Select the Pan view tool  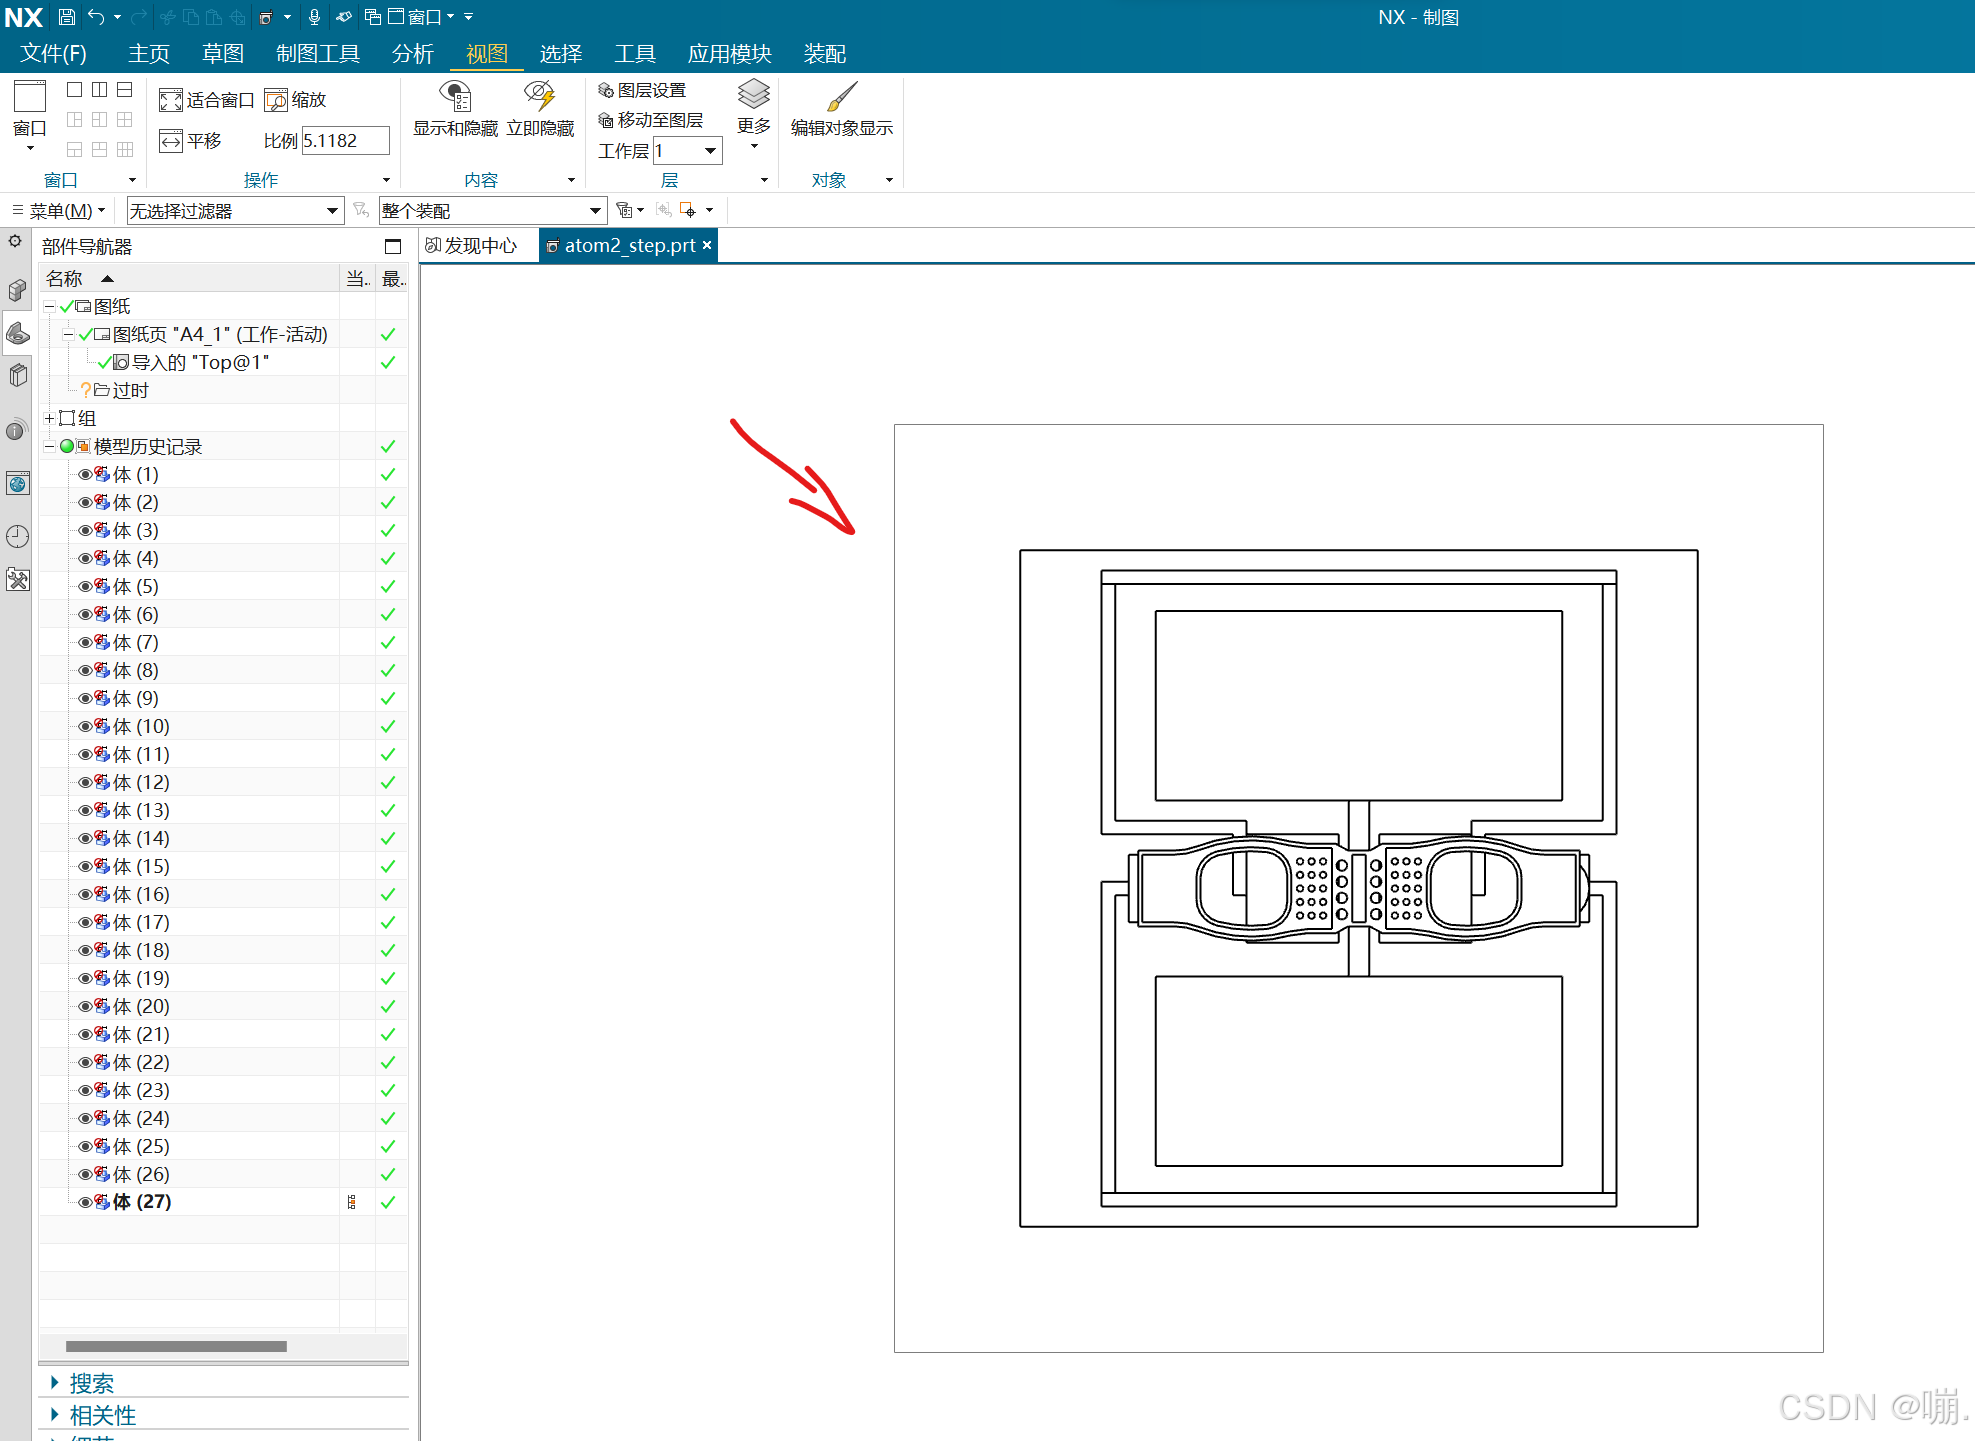click(x=171, y=141)
